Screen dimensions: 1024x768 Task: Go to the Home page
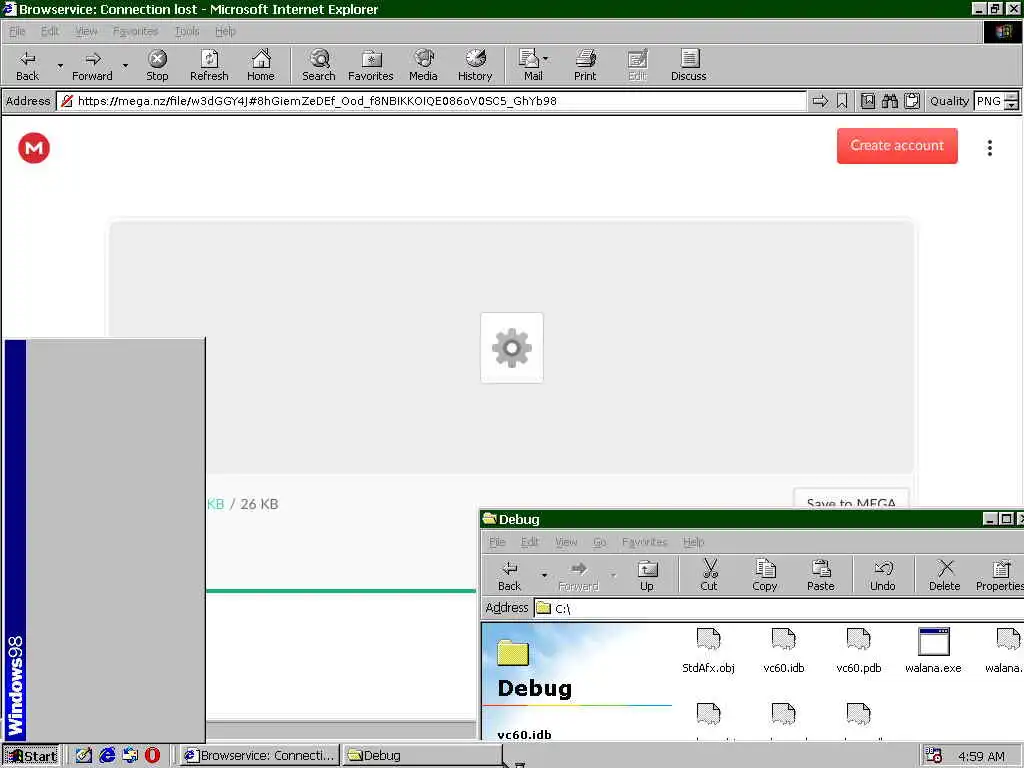(261, 65)
